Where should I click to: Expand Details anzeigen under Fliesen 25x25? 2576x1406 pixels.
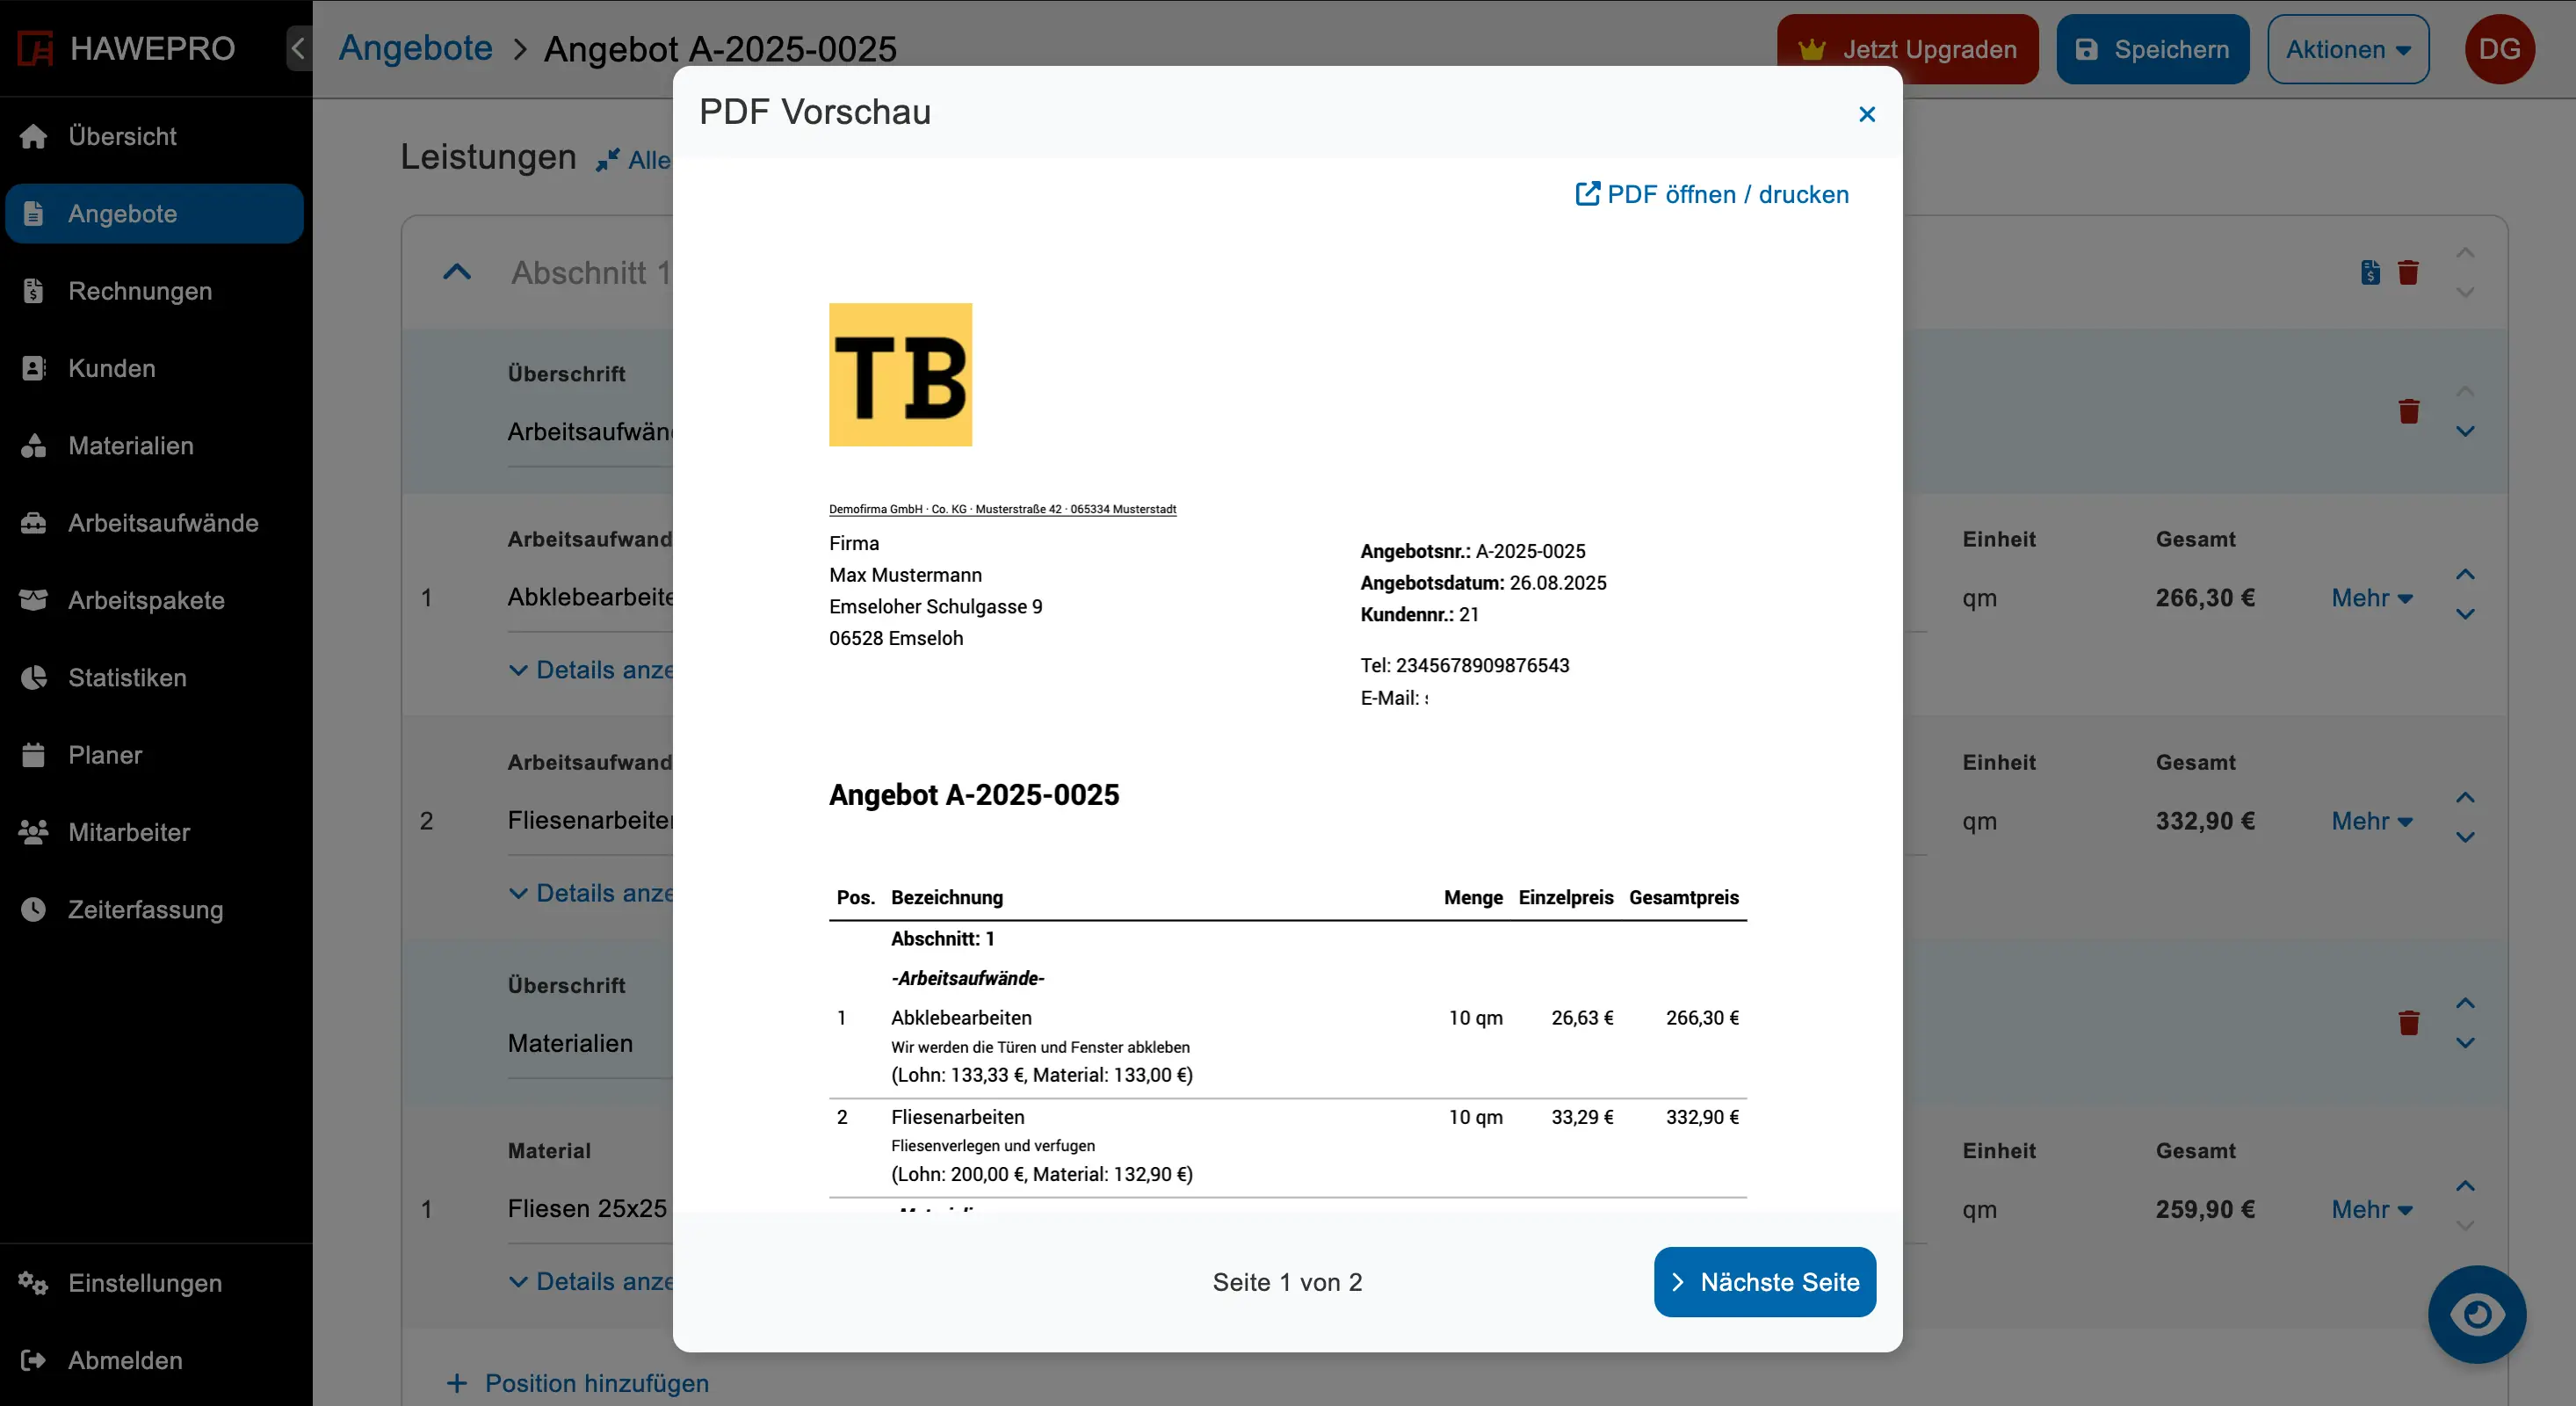coord(591,1281)
